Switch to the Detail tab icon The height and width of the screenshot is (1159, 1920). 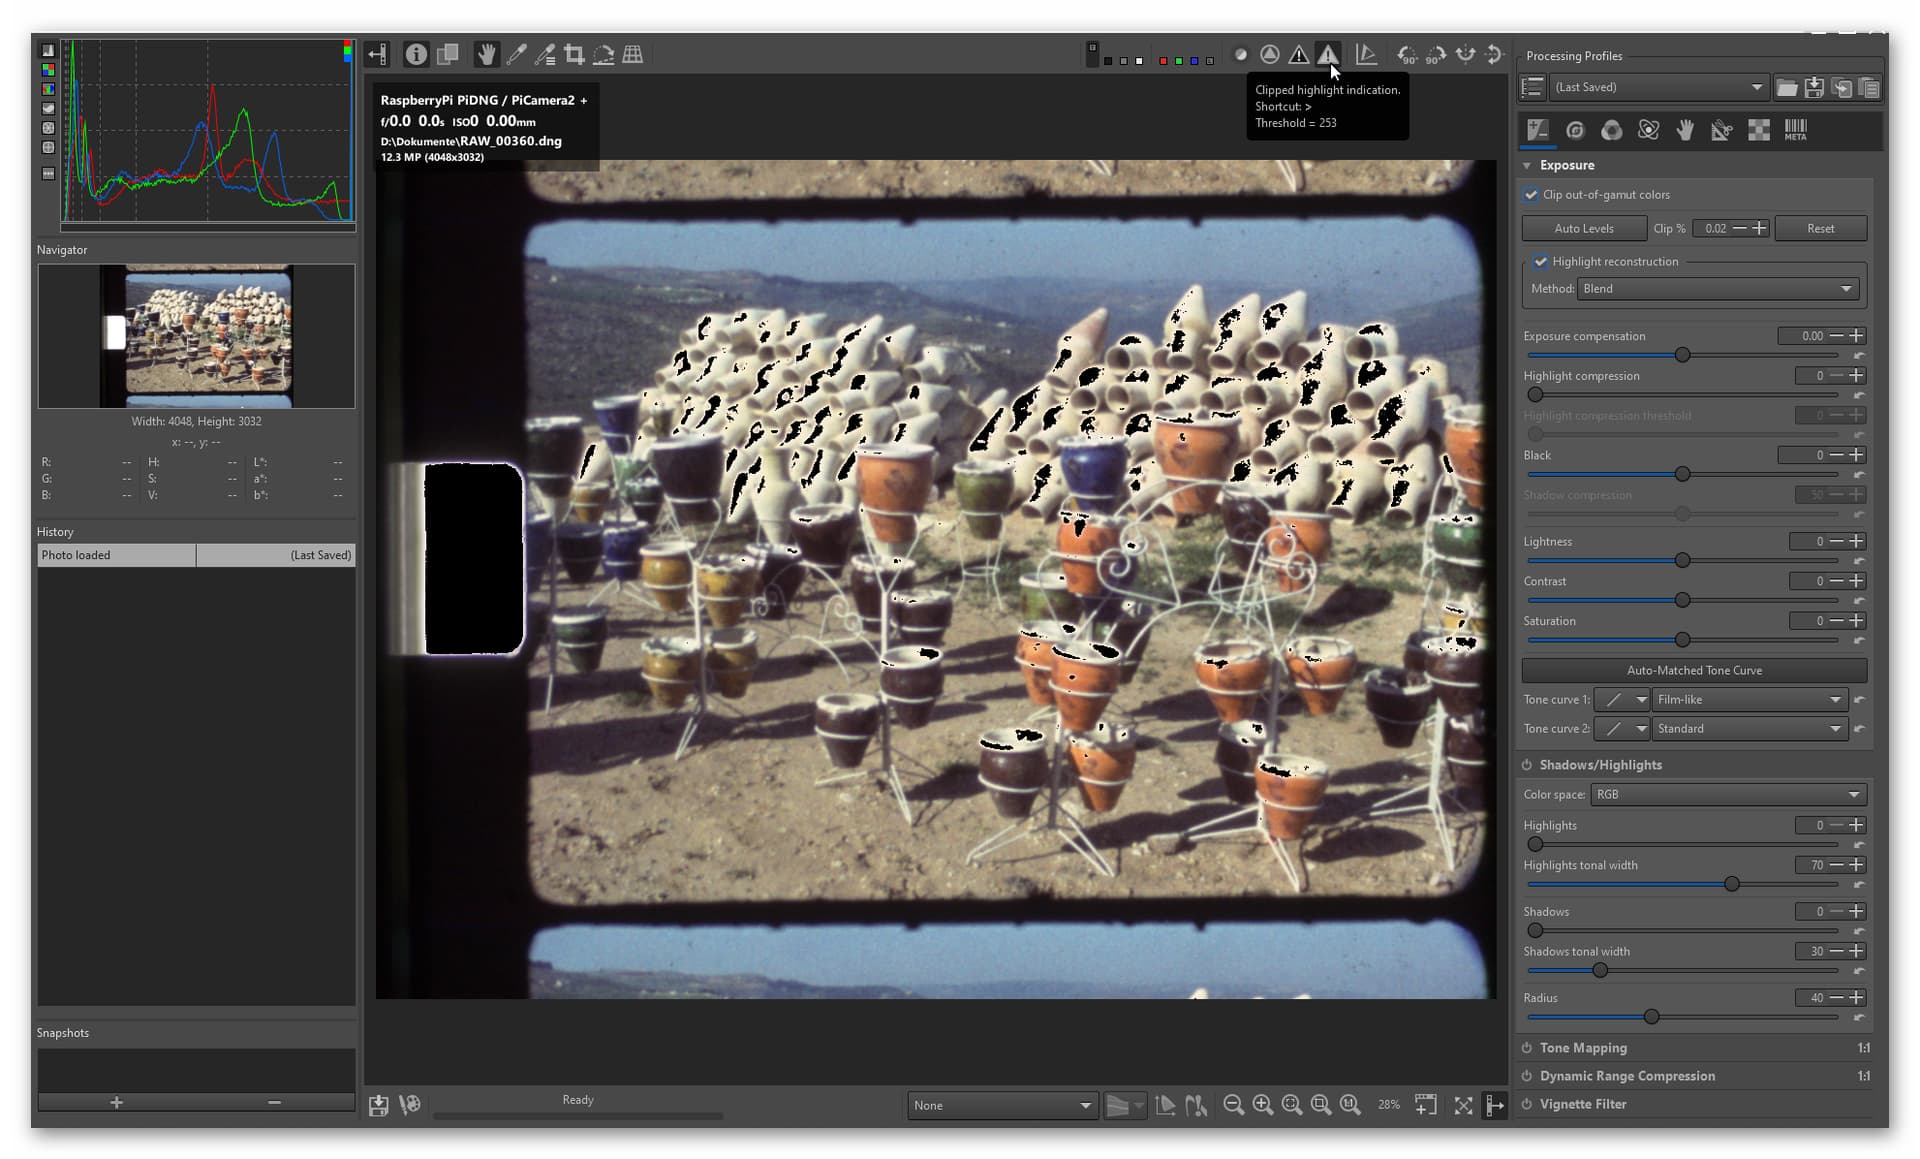coord(1575,130)
